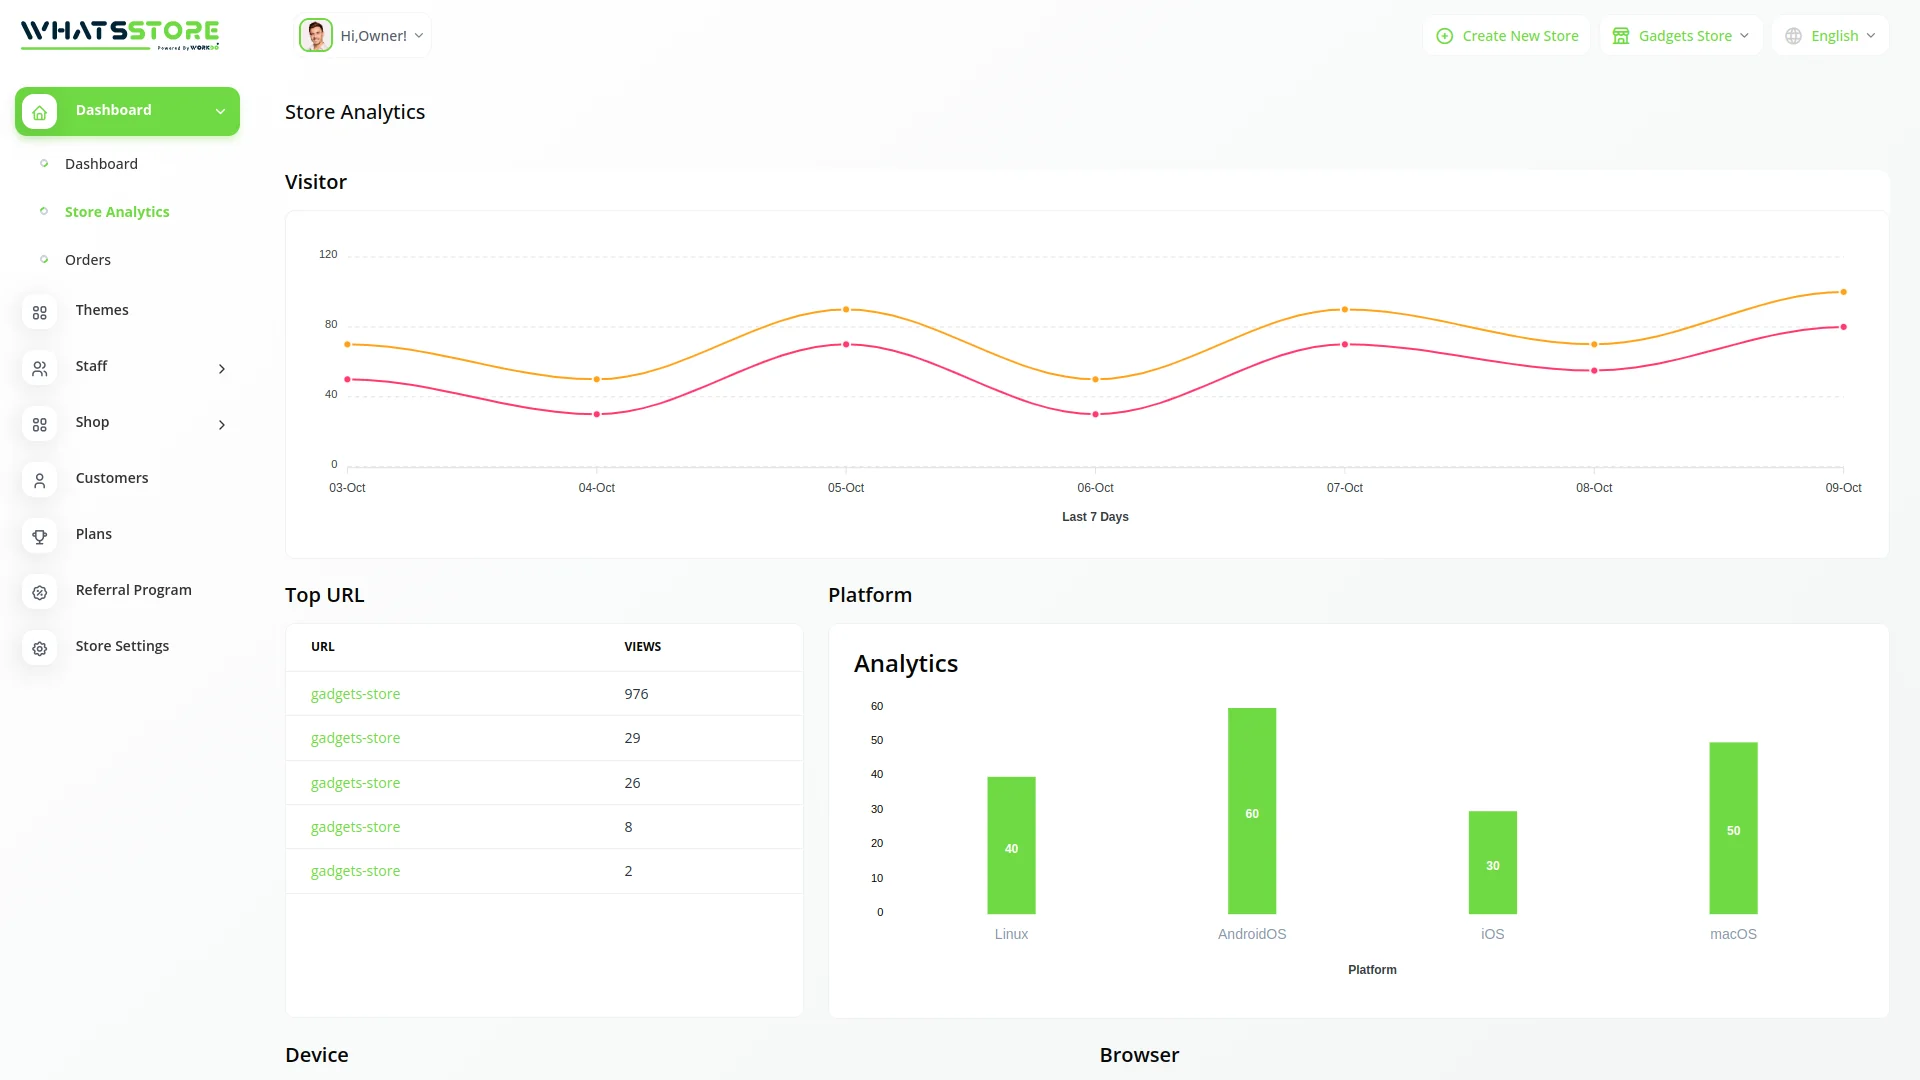1920x1080 pixels.
Task: Expand the Shop submenu arrow
Action: click(221, 425)
